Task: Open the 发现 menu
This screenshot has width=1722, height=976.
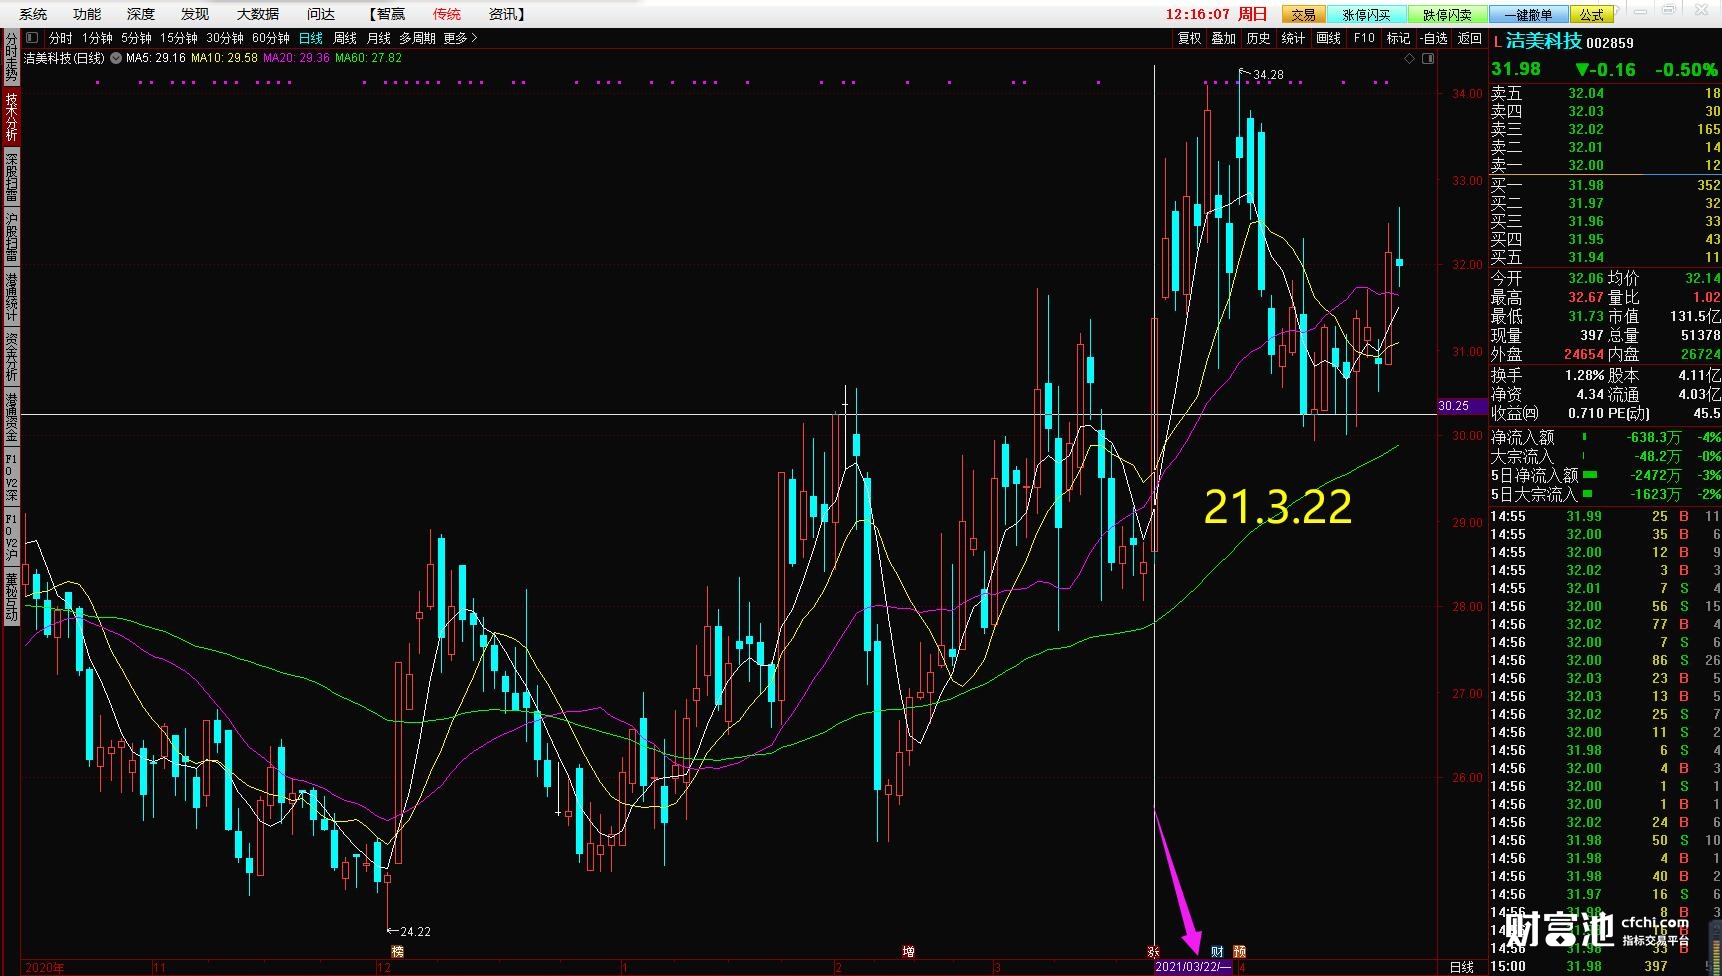Action: point(195,14)
